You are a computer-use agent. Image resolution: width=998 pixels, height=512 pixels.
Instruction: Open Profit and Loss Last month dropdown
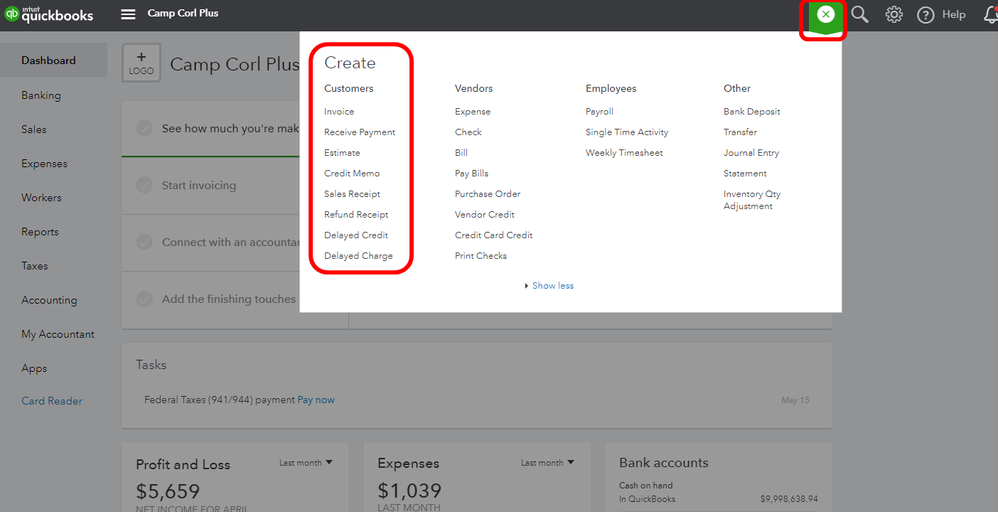[306, 463]
